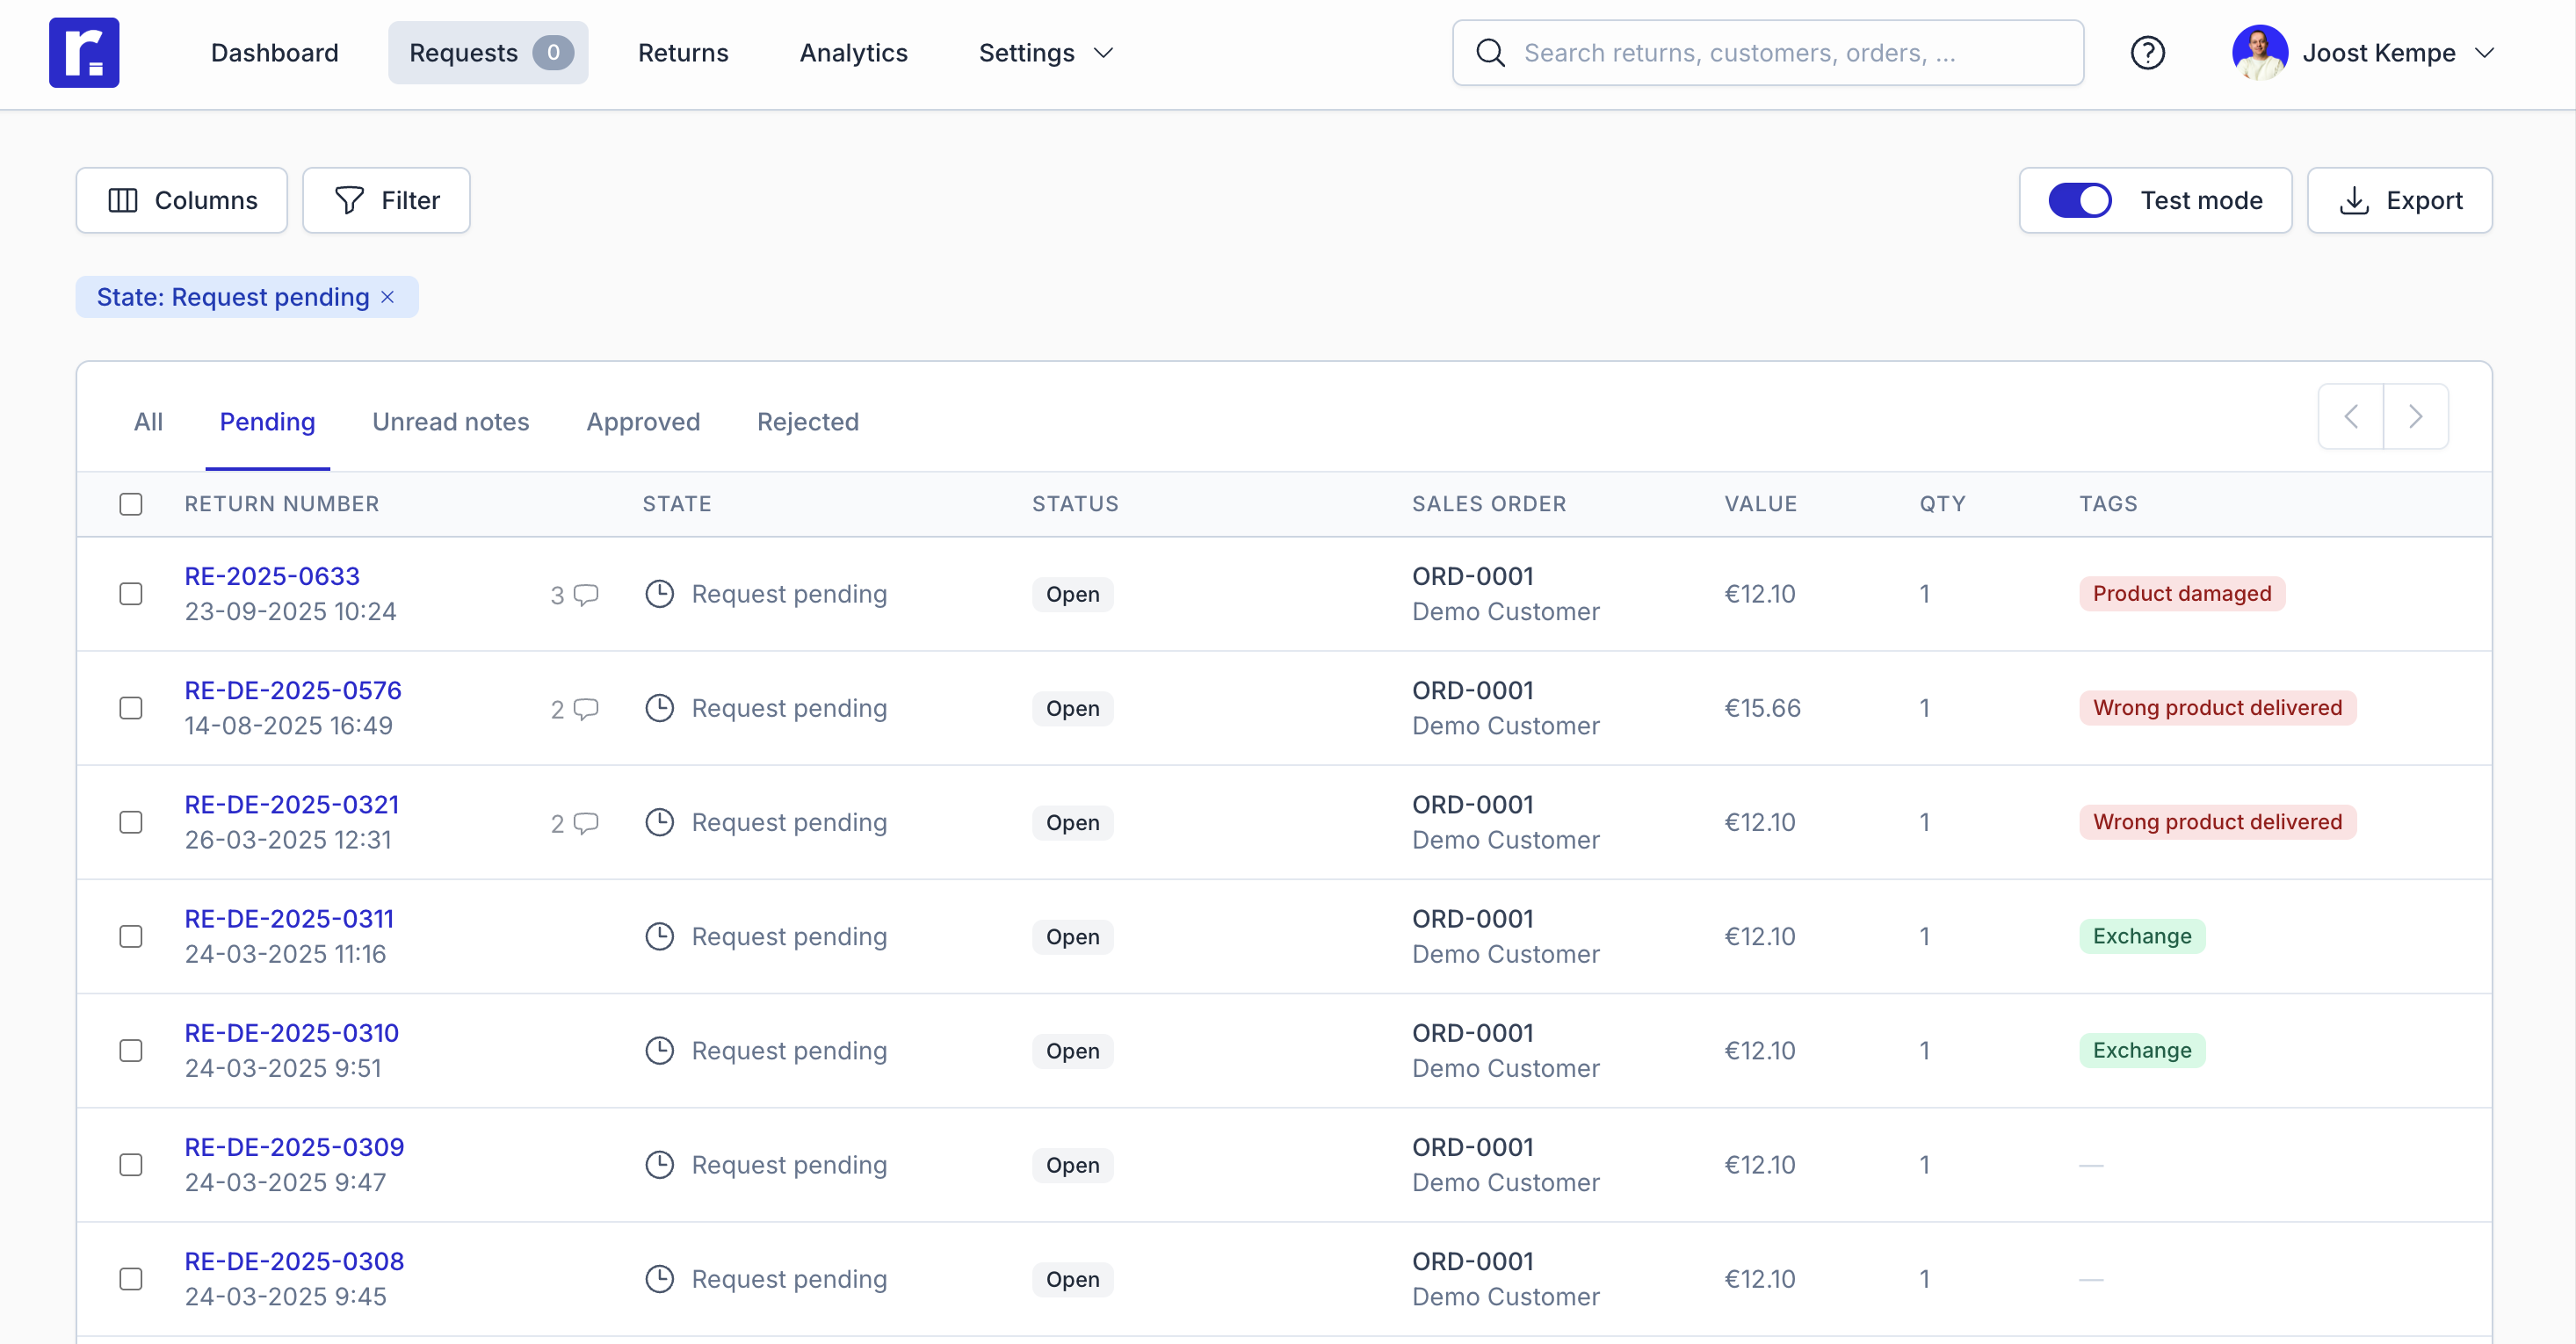Go to previous page arrow
Screen dimensions: 2576x1344
point(2351,416)
